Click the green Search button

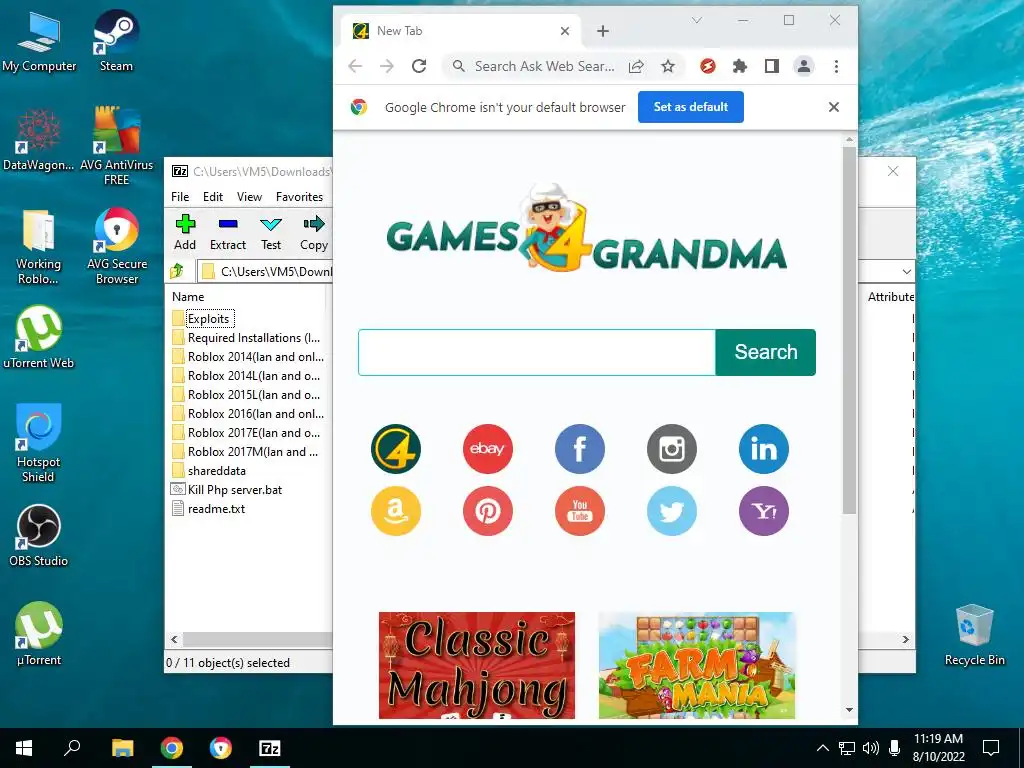click(765, 352)
